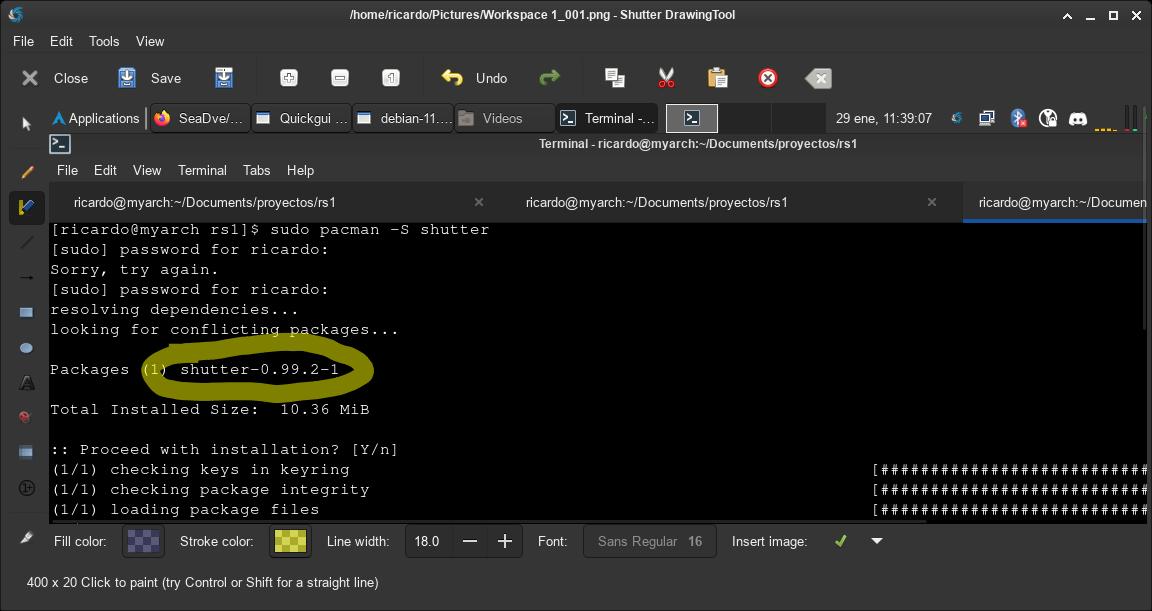Screen dimensions: 1152x611
Task: Select the Crop tool in sidebar
Action: coord(27,538)
